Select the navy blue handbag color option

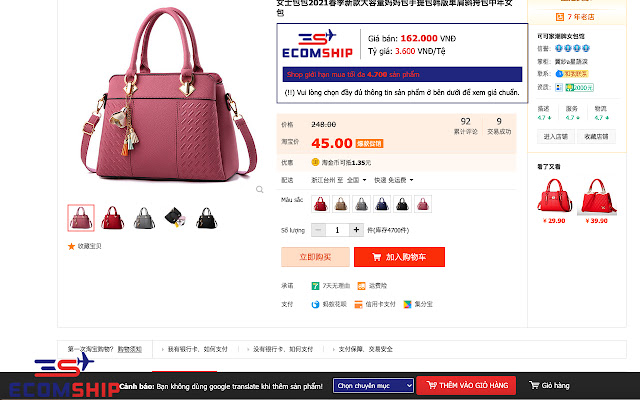[382, 204]
